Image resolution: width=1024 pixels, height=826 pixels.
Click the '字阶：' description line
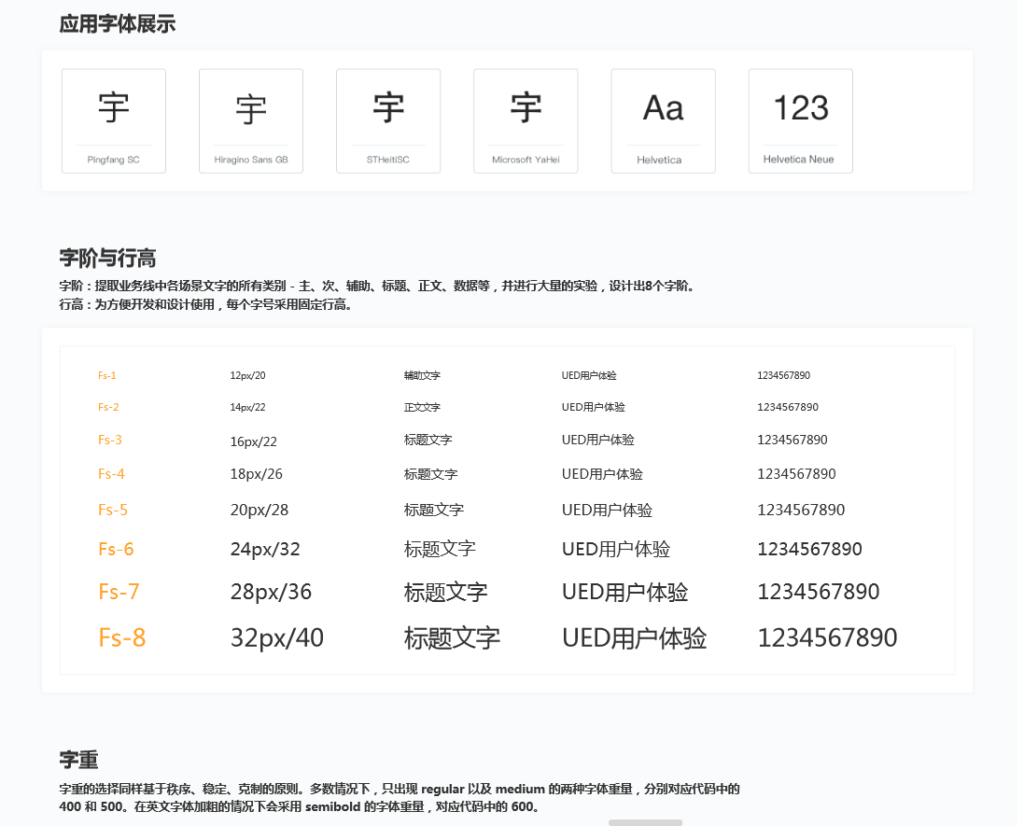pos(377,286)
